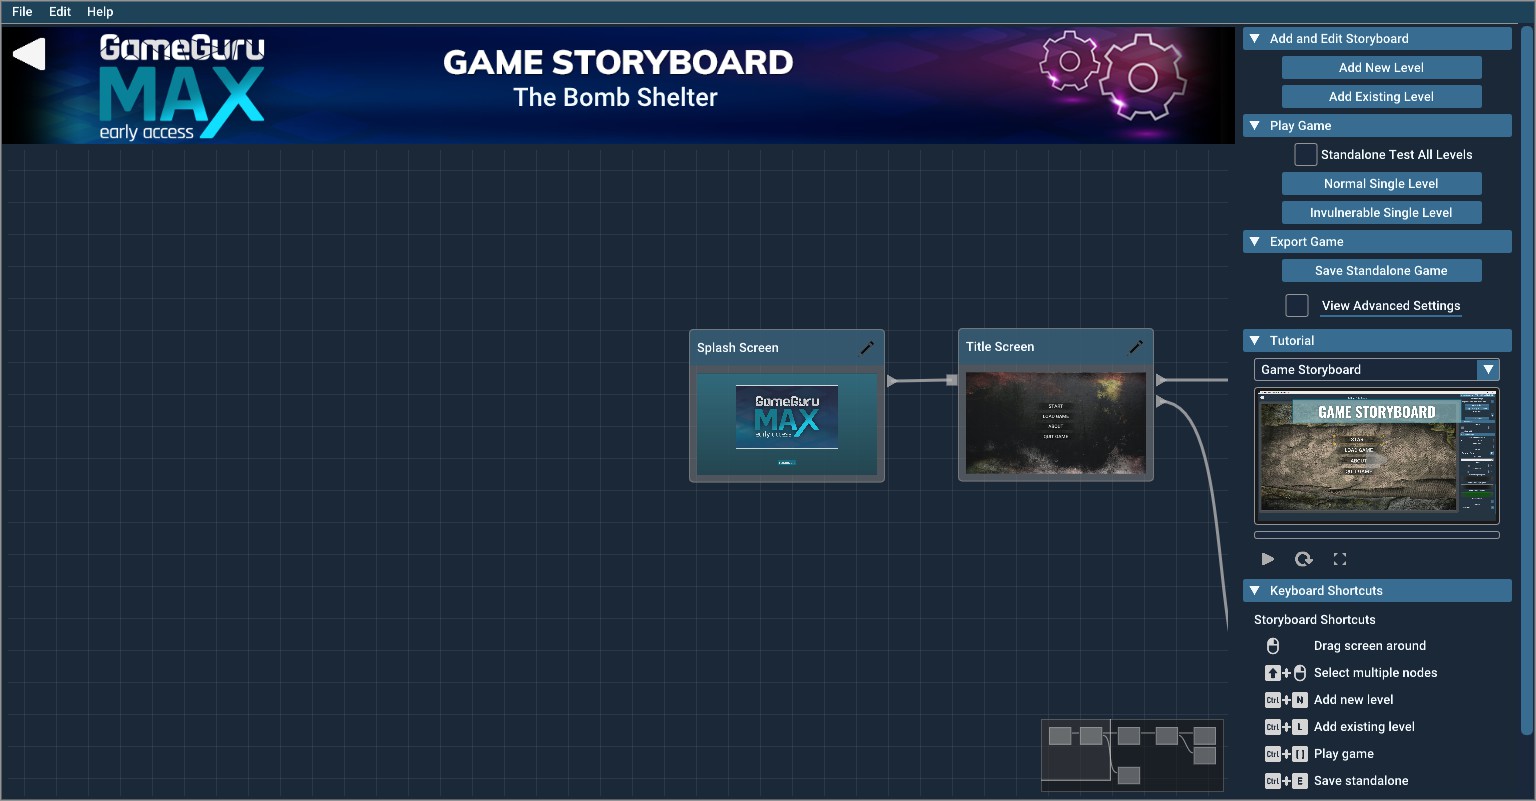Open the Help menu
Viewport: 1536px width, 801px height.
pyautogui.click(x=100, y=11)
